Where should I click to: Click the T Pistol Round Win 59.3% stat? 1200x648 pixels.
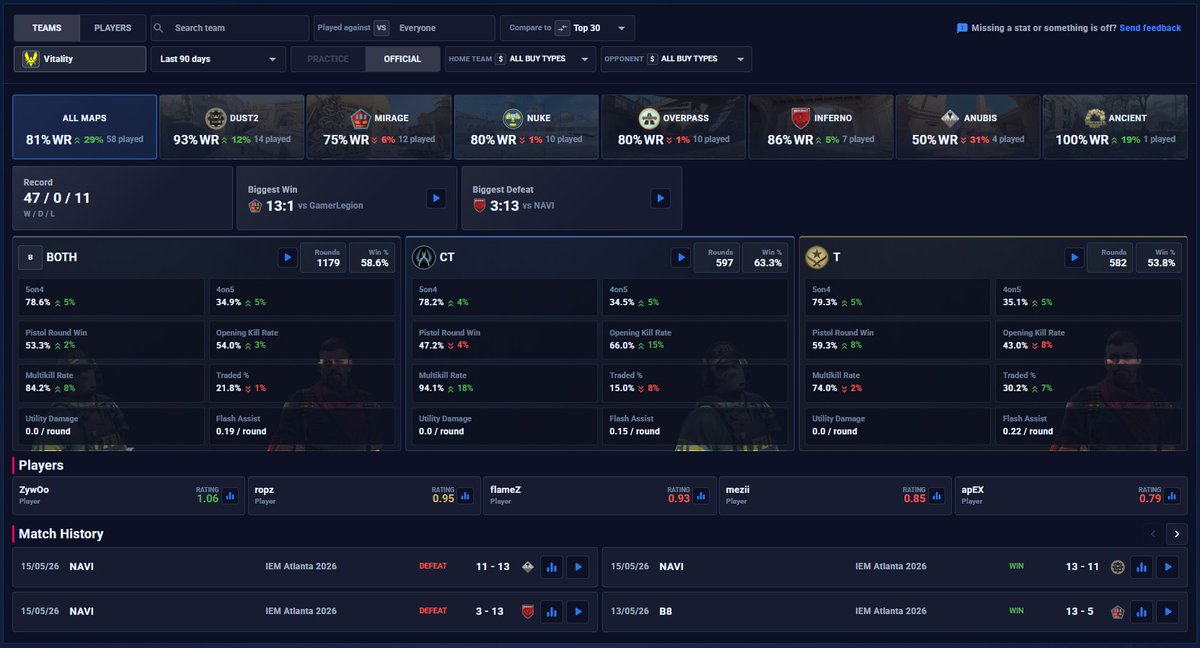897,339
